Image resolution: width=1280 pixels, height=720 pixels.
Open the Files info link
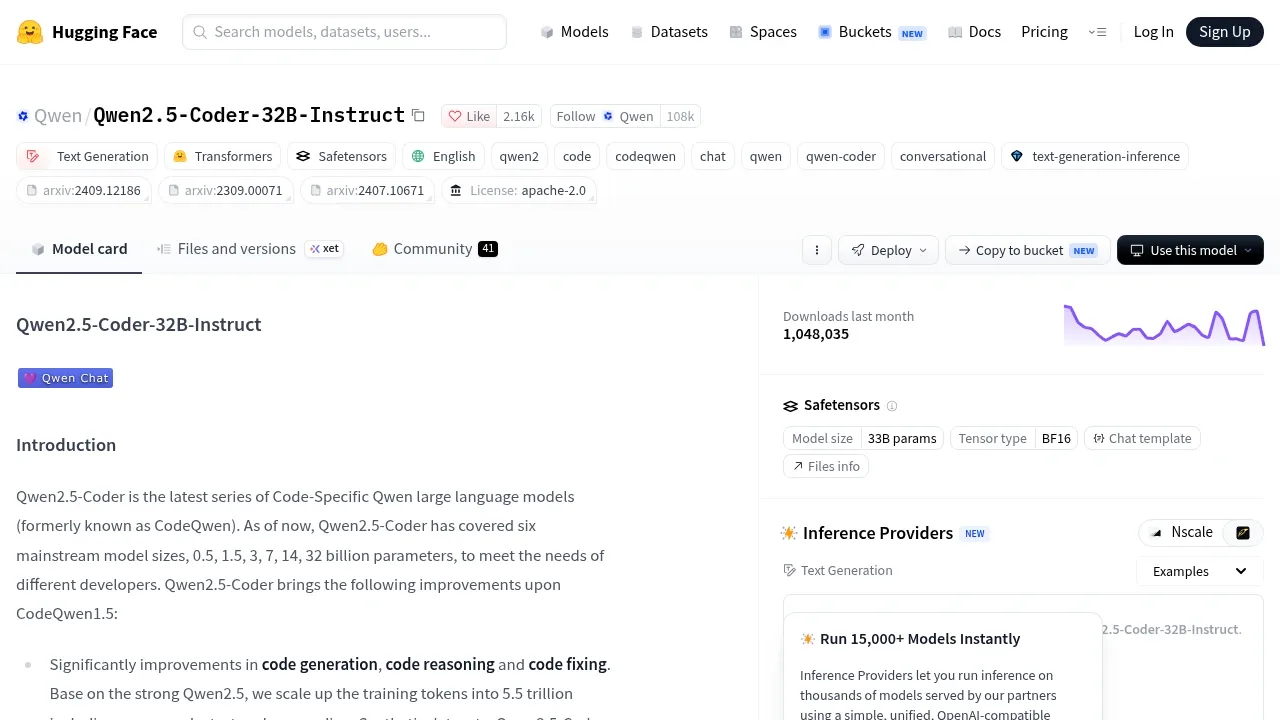point(826,466)
